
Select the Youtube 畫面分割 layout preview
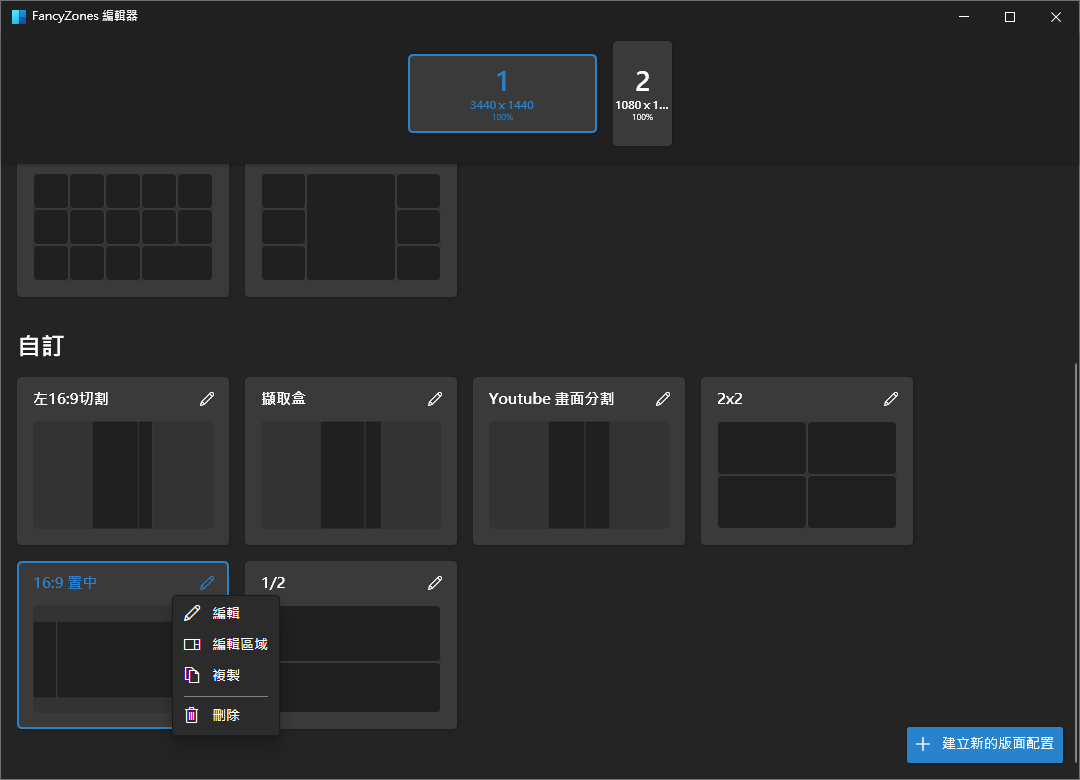coord(578,475)
